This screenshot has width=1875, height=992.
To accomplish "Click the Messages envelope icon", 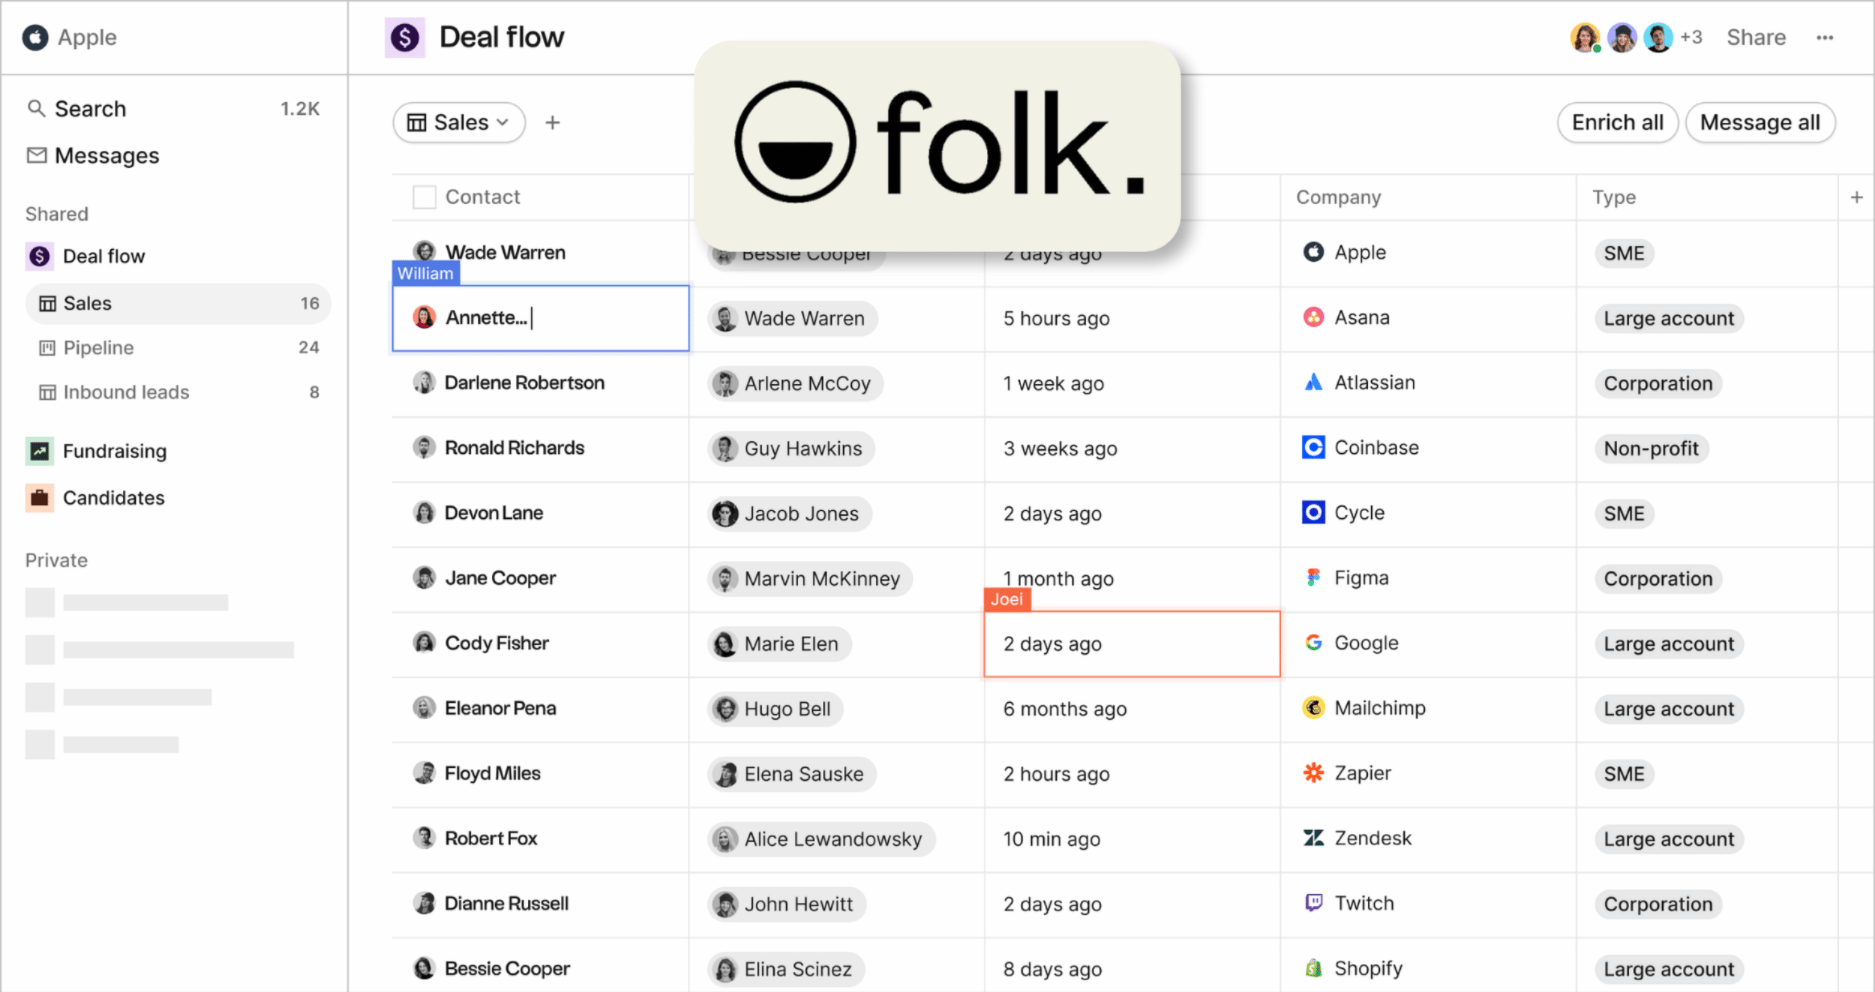I will (x=37, y=155).
